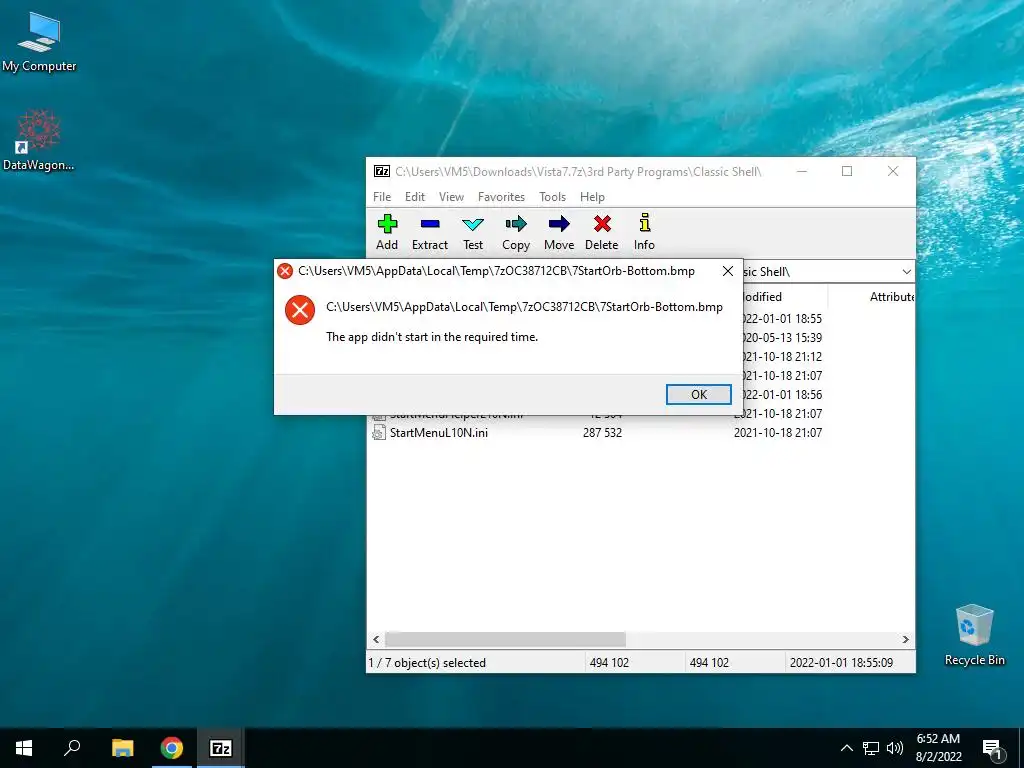This screenshot has height=768, width=1024.
Task: Open the File menu in 7-Zip
Action: tap(382, 197)
